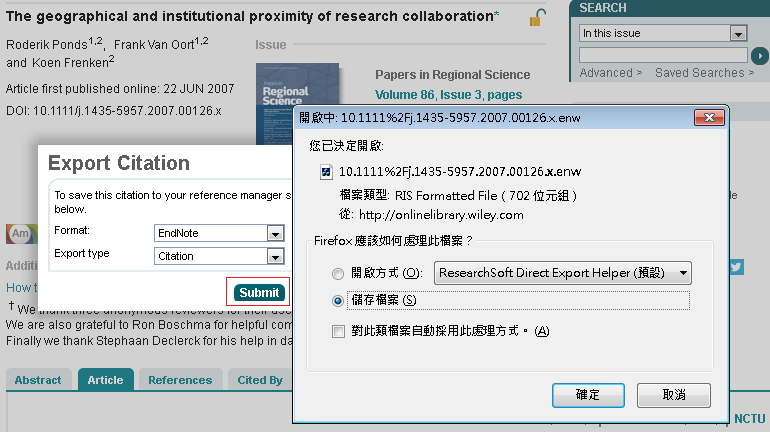Click the file name 10.1111%2Fj.1435-5957.2007.00126.x.enw

pyautogui.click(x=460, y=172)
